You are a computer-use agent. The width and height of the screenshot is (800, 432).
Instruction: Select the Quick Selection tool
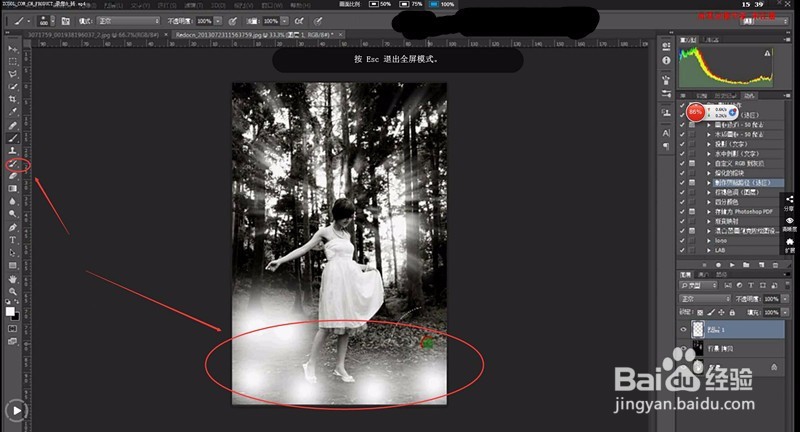pos(13,87)
